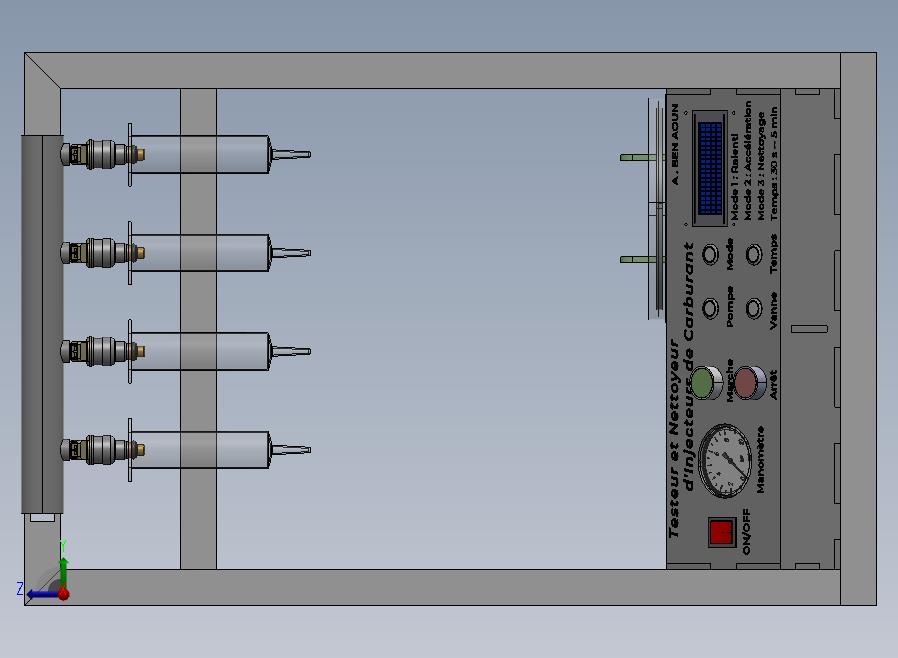Select the 'Testeur et Nettoyeur' title text

[x=675, y=438]
